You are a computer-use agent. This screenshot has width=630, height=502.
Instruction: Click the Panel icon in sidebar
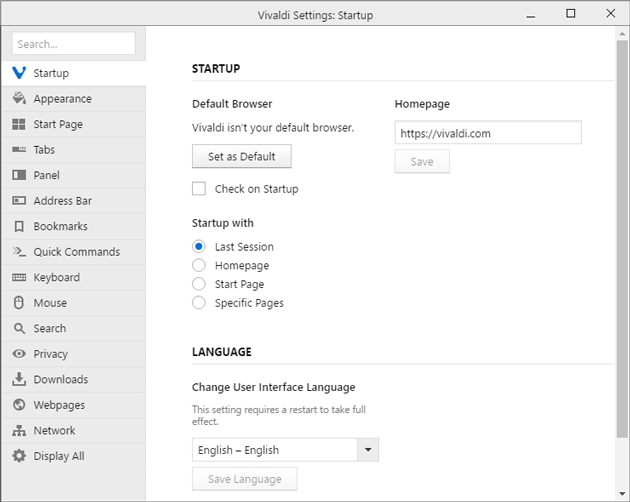[19, 175]
